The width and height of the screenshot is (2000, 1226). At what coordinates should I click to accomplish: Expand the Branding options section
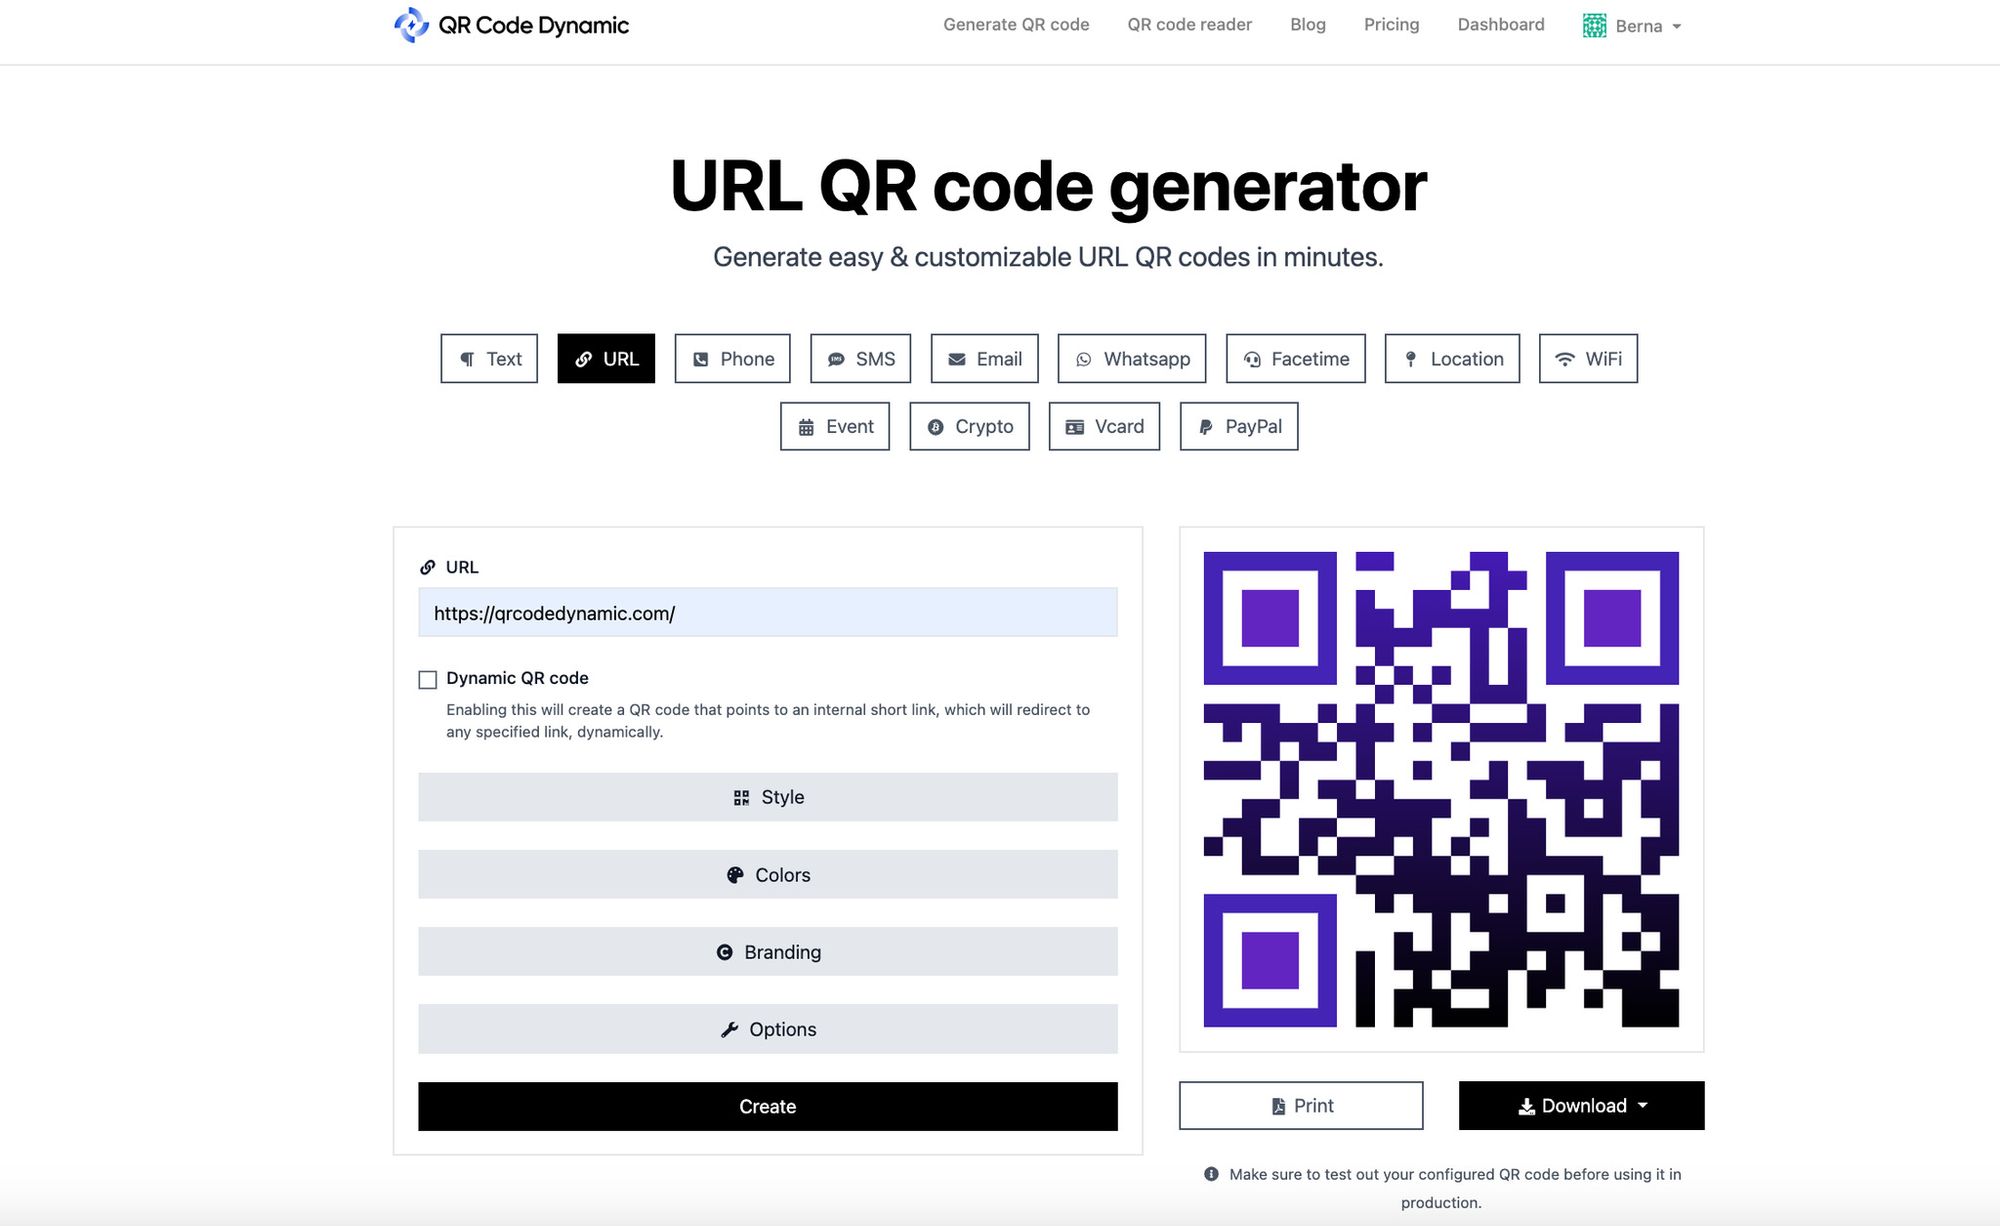(767, 952)
